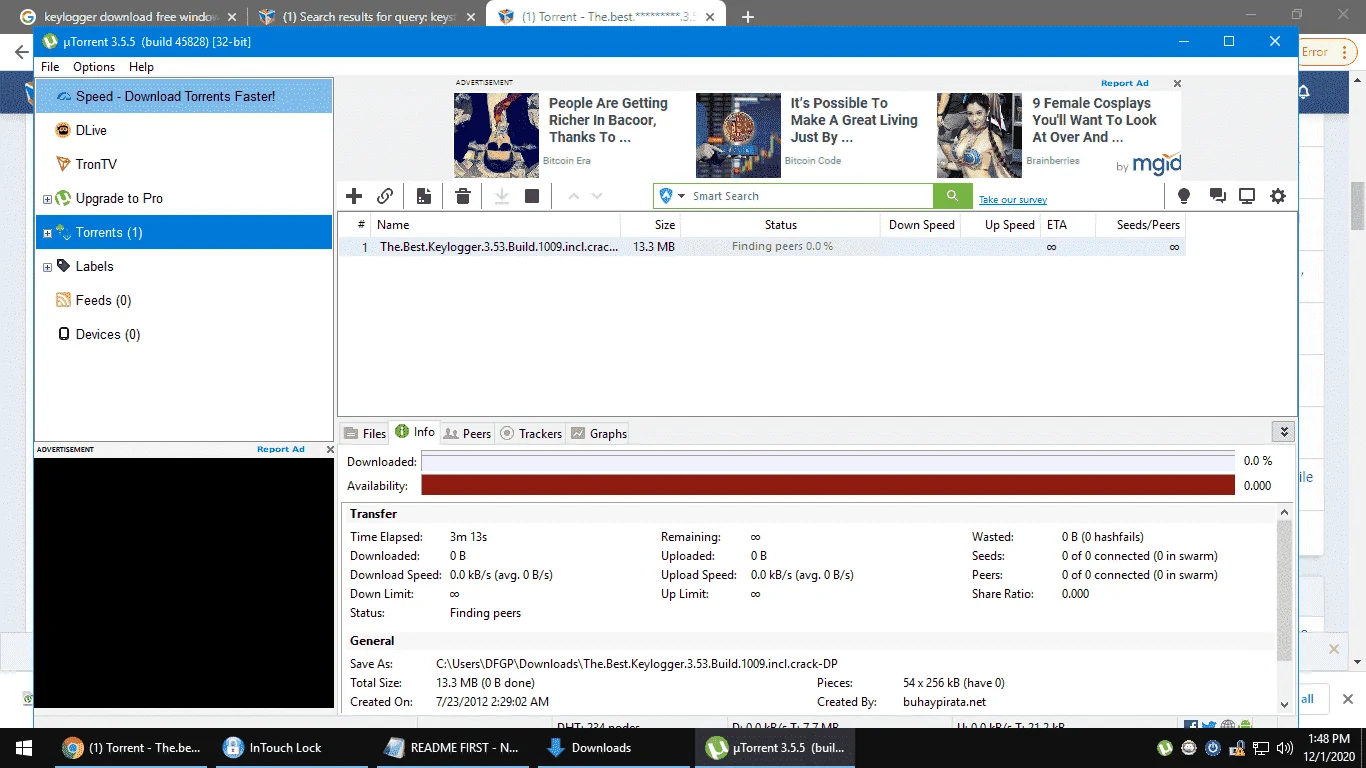
Task: Switch to the Trackers tab
Action: pos(531,433)
